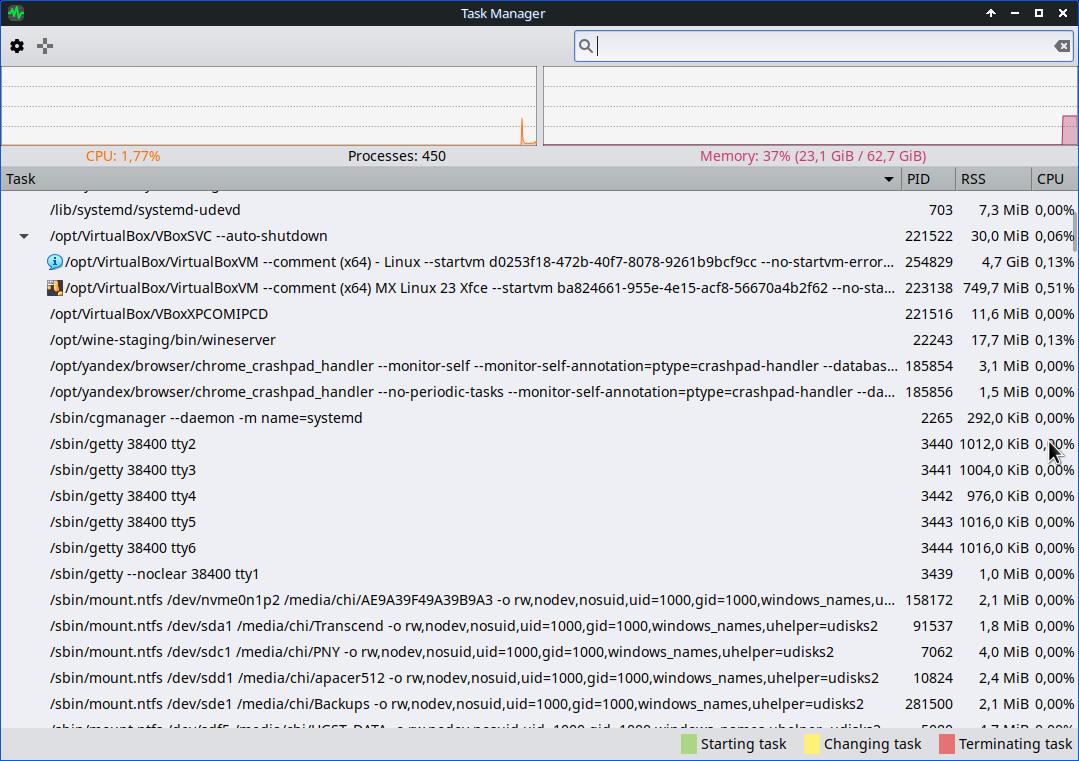Sort by the Task column header

(451, 179)
